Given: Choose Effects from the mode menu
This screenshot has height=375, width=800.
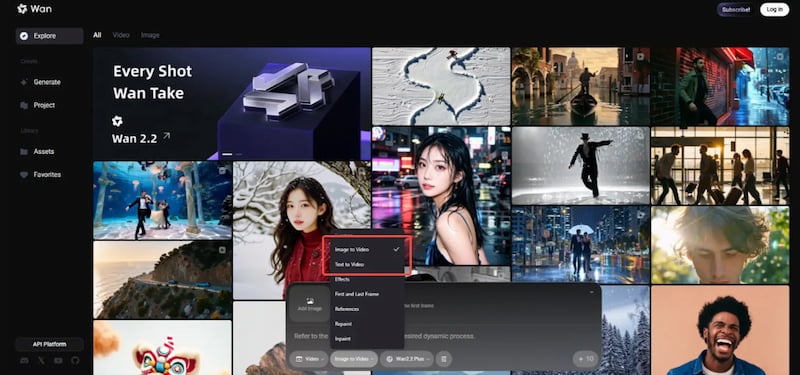Looking at the screenshot, I should click(x=366, y=280).
